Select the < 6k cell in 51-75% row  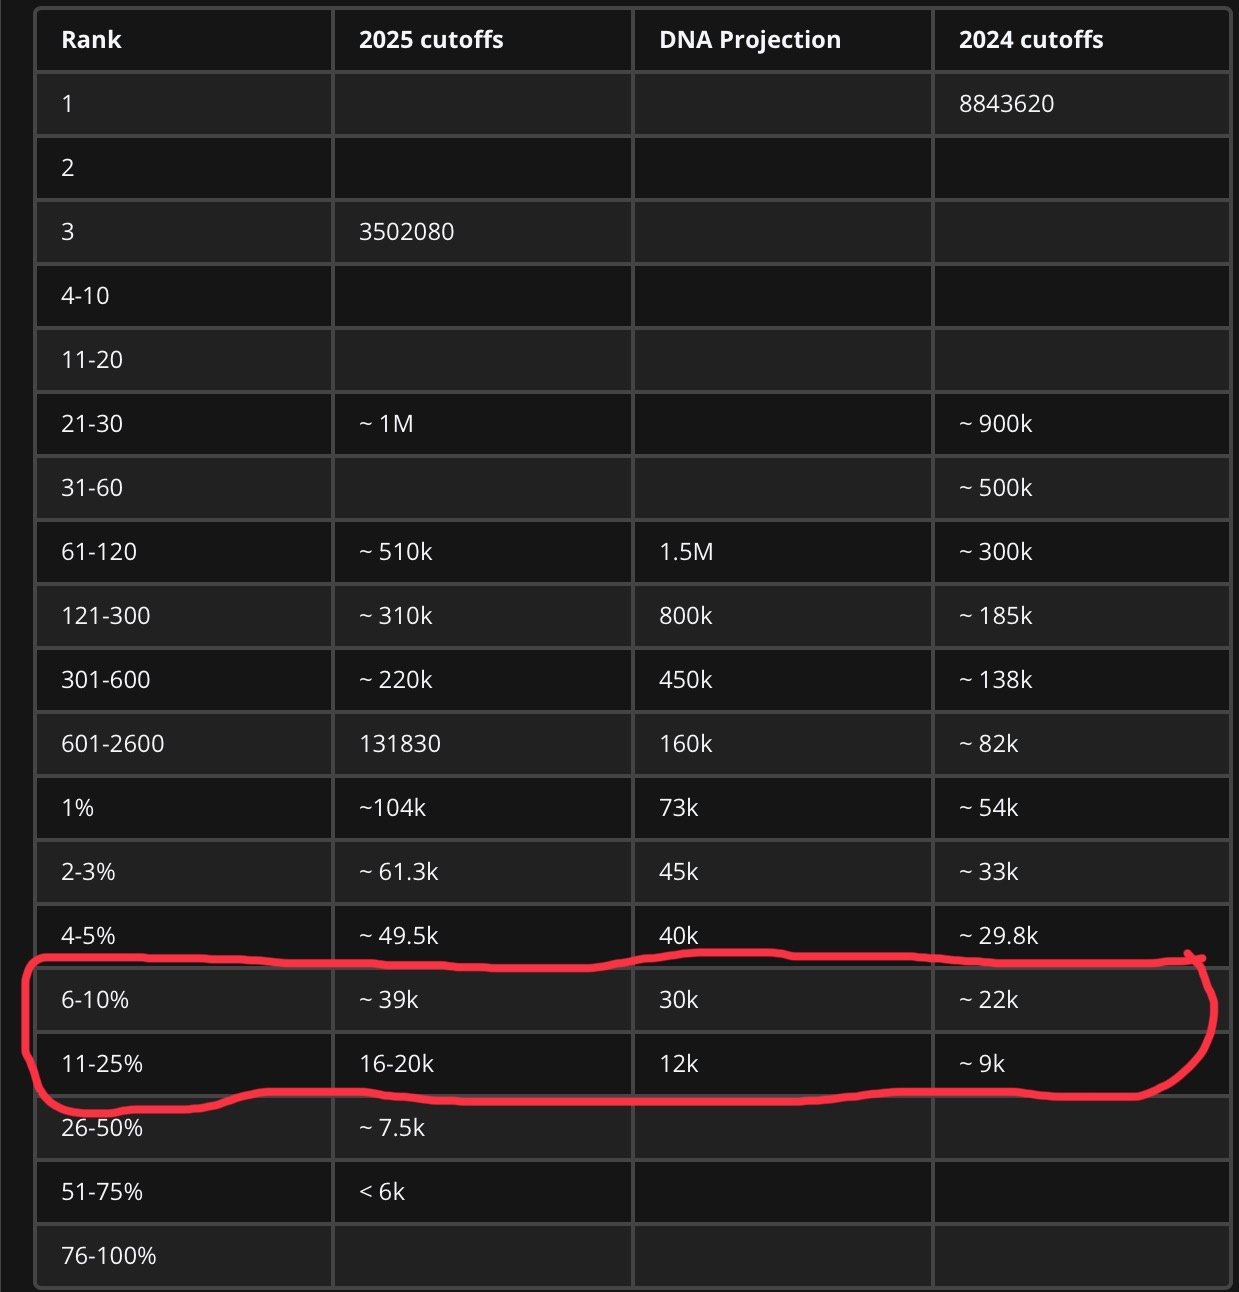coord(483,1192)
